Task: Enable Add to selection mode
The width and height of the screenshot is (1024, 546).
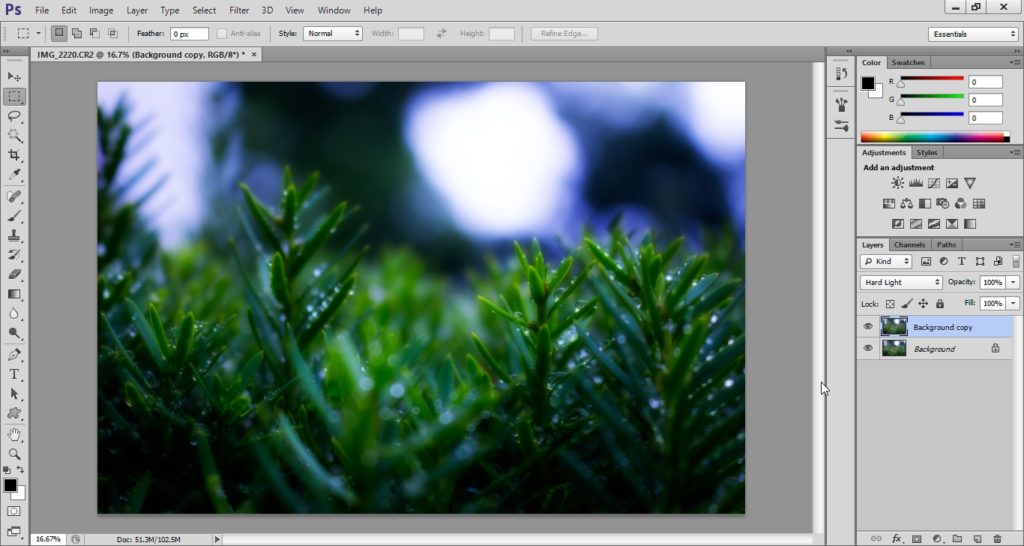Action: [x=76, y=33]
